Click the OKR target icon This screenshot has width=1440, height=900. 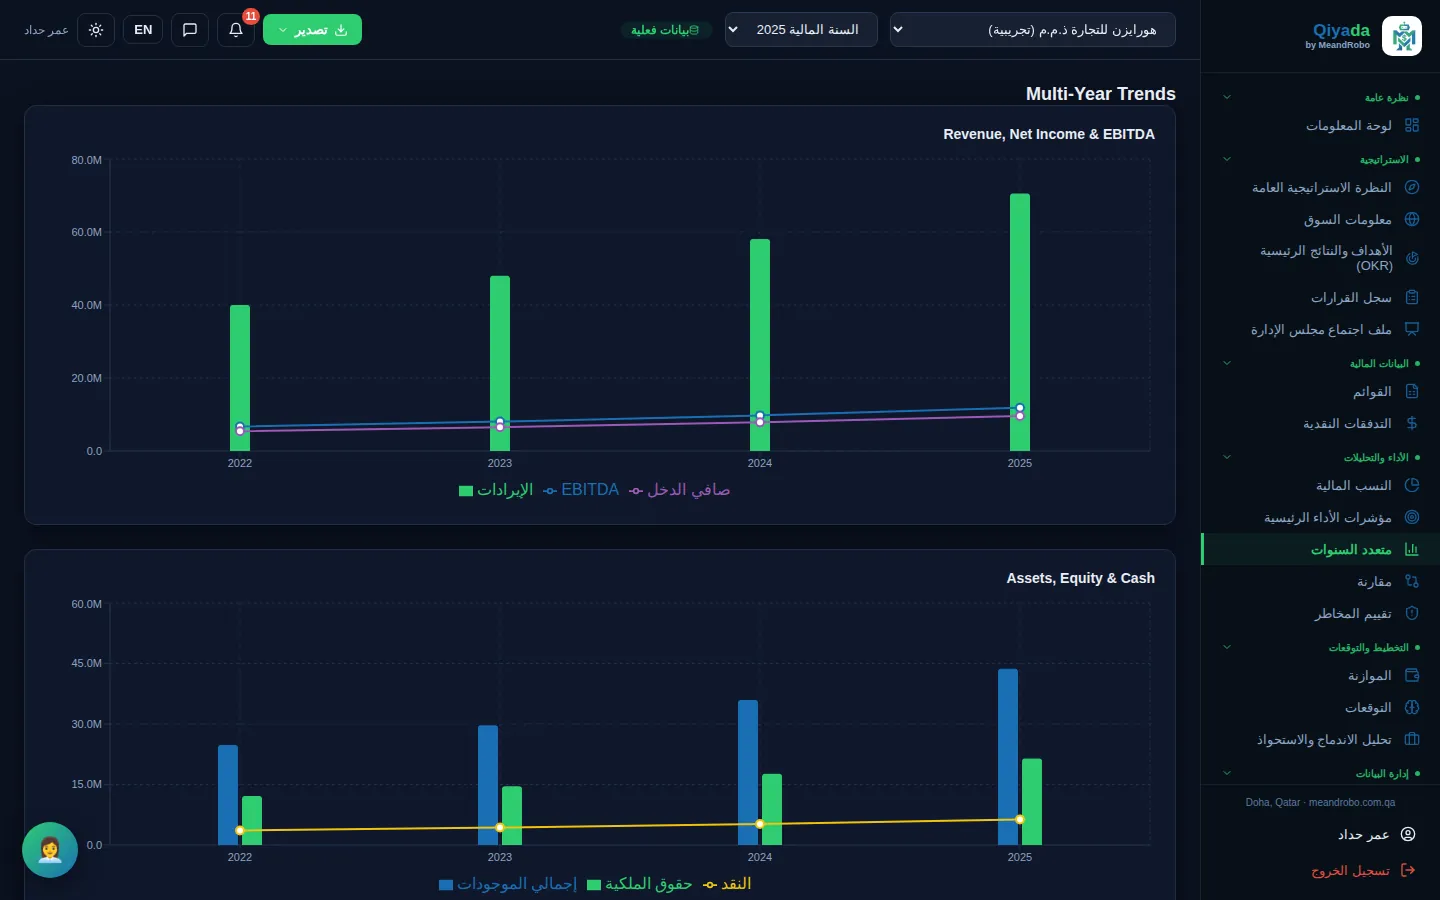pyautogui.click(x=1412, y=258)
